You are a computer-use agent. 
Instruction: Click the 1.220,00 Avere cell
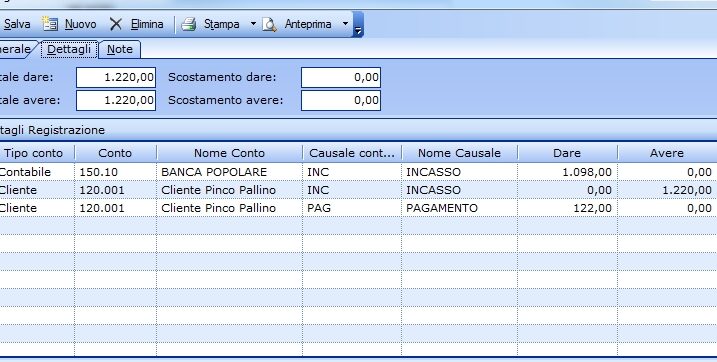(668, 190)
